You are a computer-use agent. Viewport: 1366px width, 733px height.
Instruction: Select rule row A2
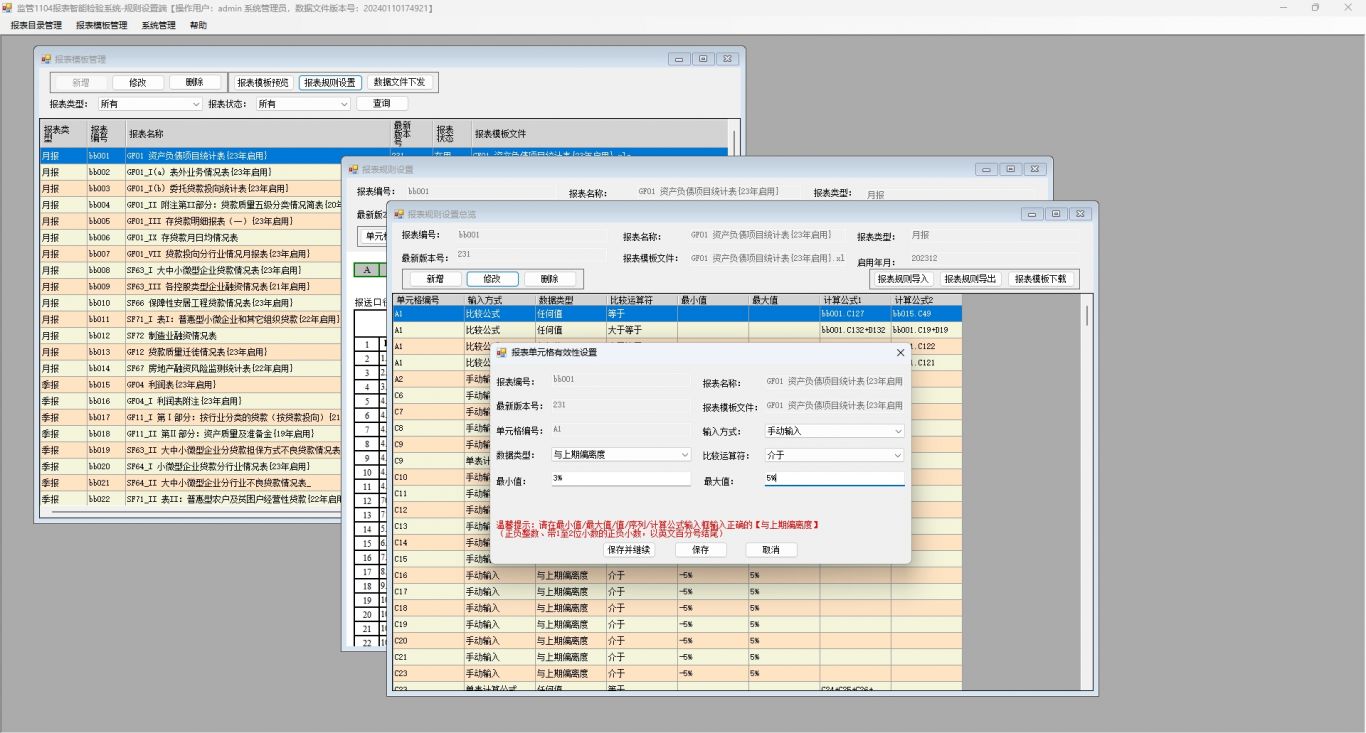(x=441, y=379)
